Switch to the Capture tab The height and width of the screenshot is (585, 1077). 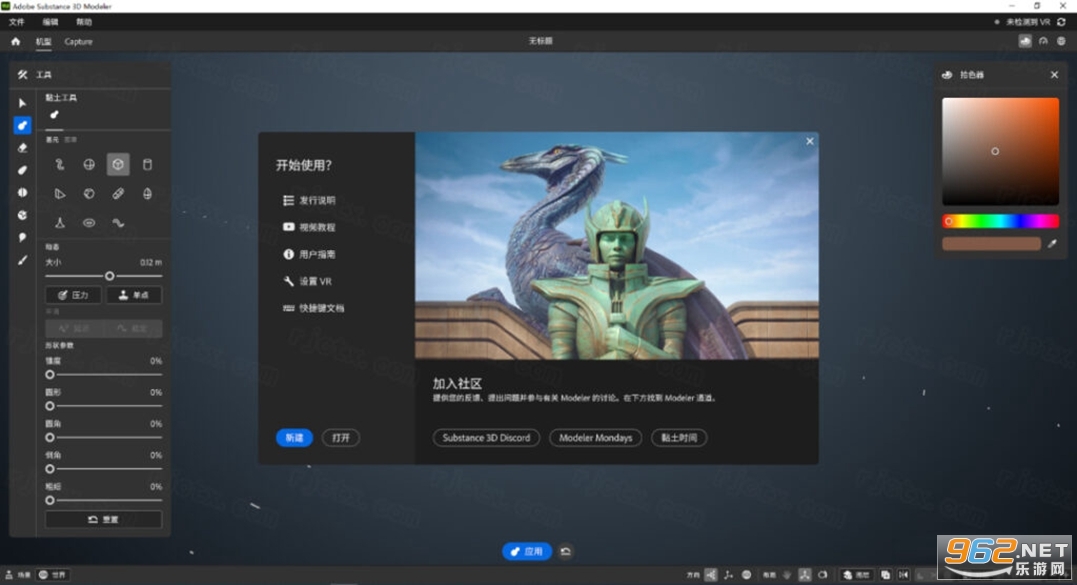(78, 42)
